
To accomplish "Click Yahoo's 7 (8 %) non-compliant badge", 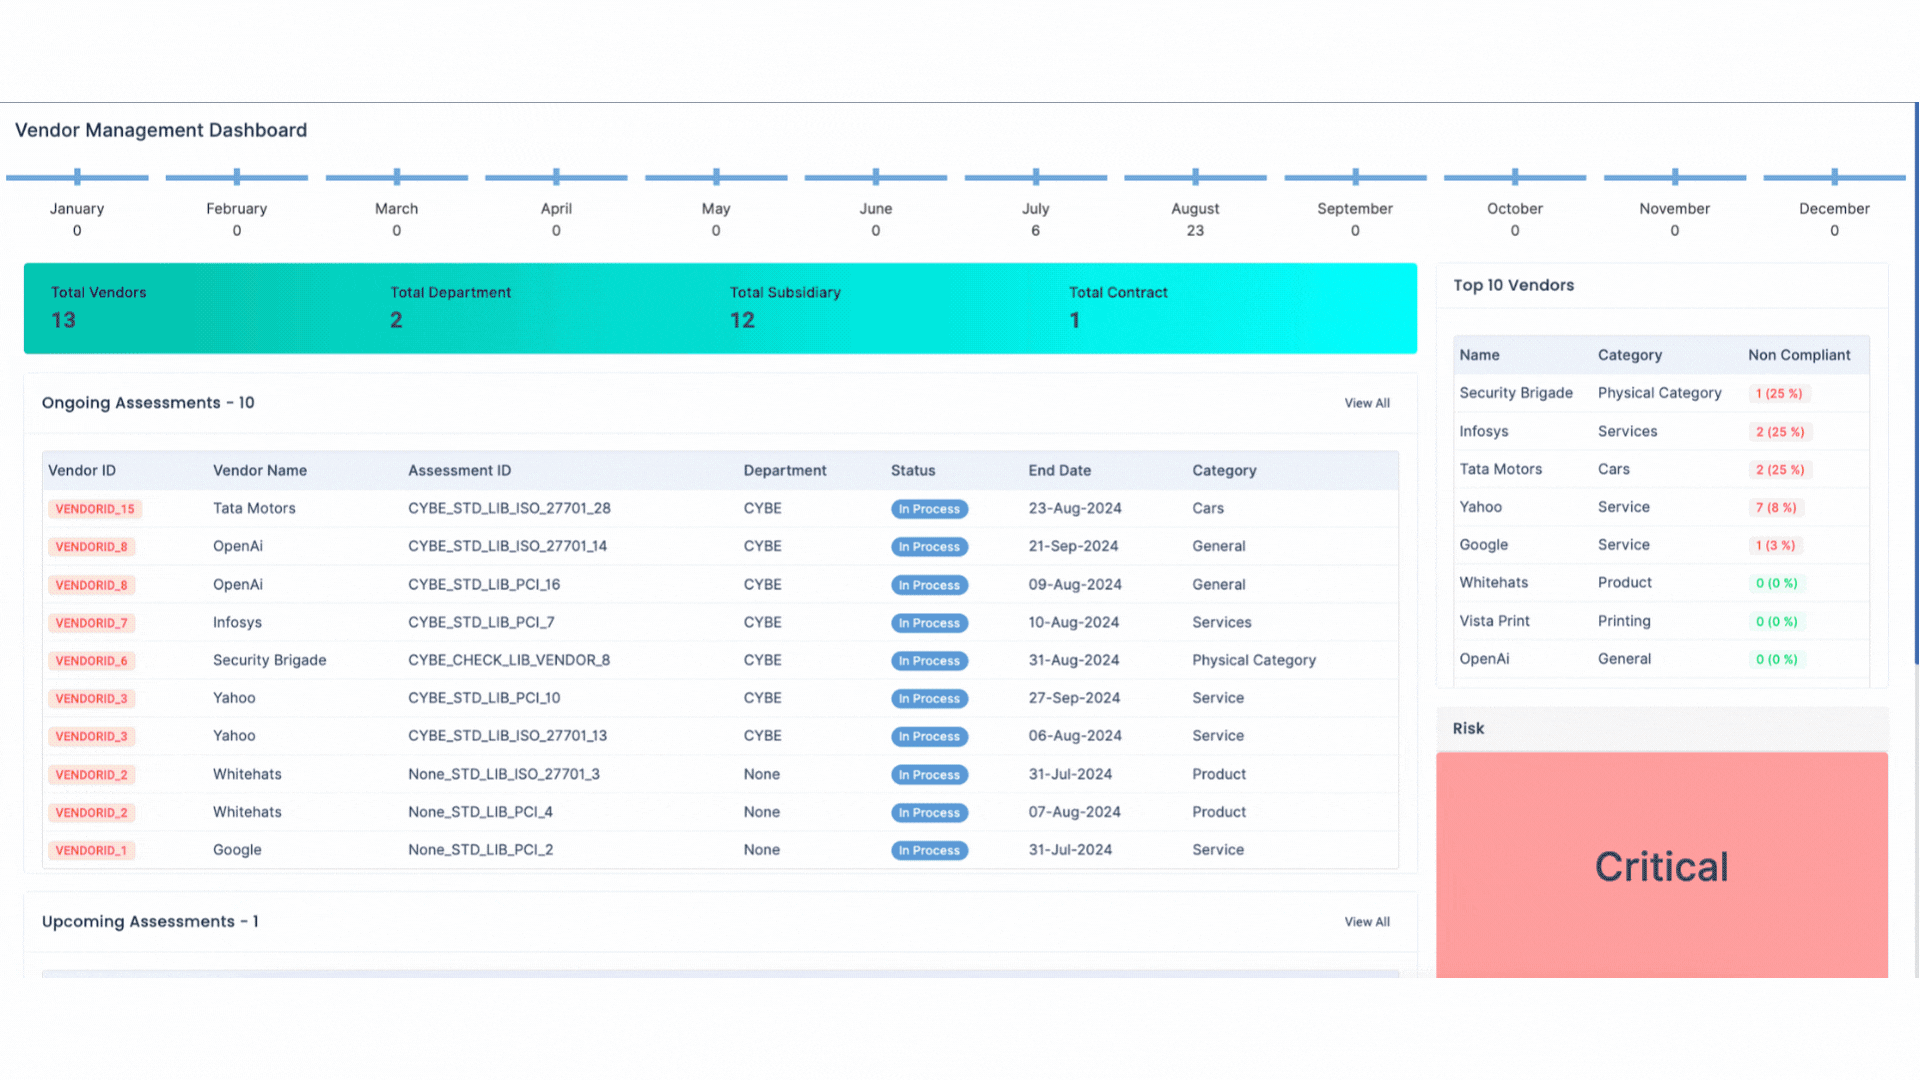I will click(1775, 508).
